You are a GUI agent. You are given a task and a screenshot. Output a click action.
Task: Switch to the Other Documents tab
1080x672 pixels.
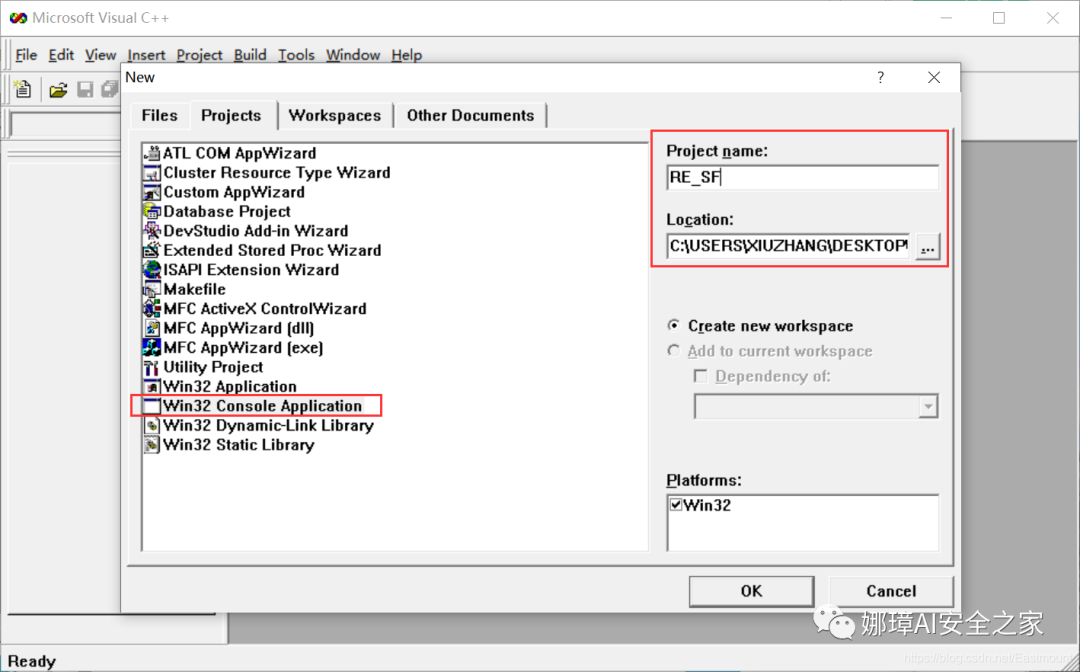click(470, 116)
